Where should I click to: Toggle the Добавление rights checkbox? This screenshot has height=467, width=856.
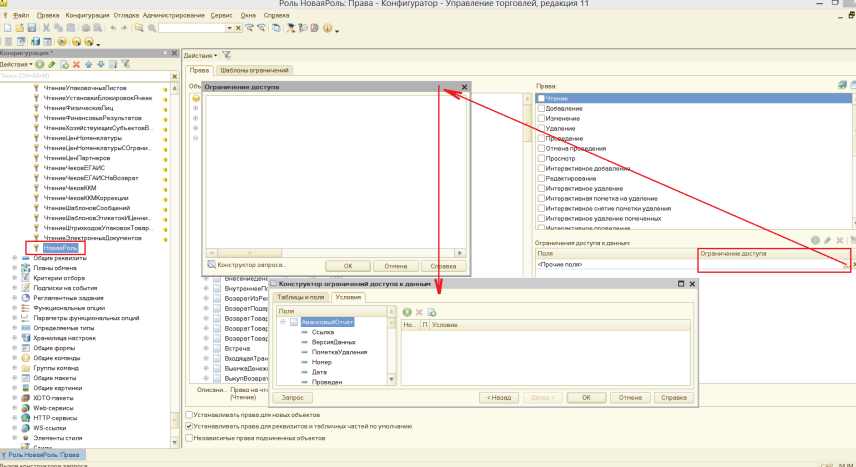(x=542, y=108)
